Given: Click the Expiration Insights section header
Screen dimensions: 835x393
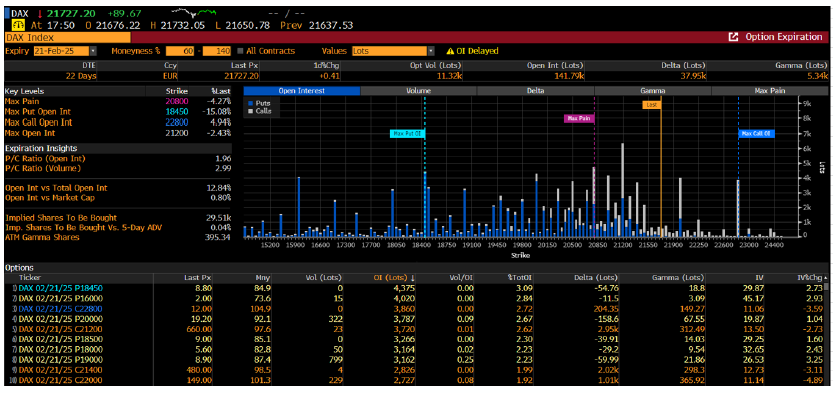Looking at the screenshot, I should tap(118, 148).
